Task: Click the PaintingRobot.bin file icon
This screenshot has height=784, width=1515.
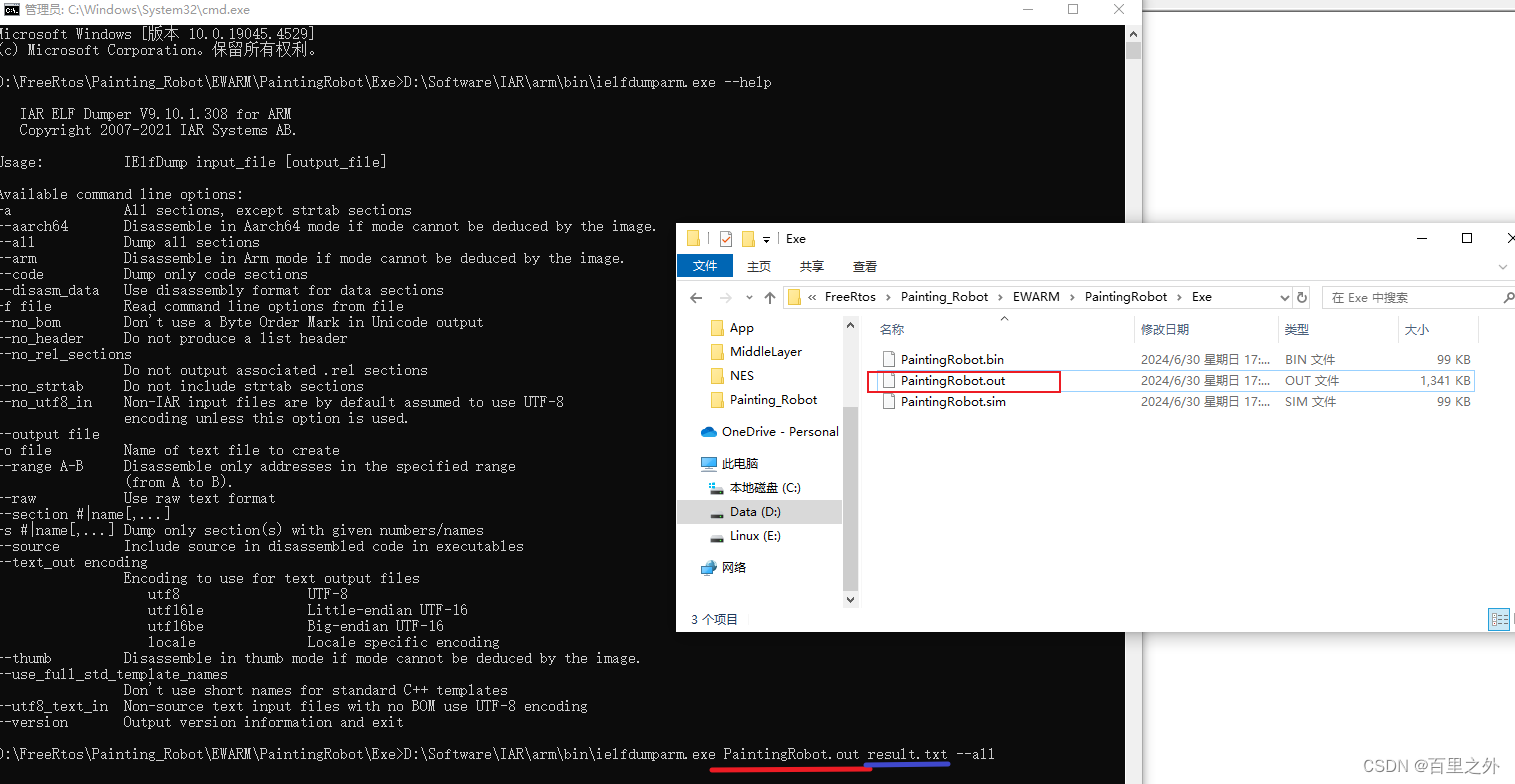Action: click(x=889, y=359)
